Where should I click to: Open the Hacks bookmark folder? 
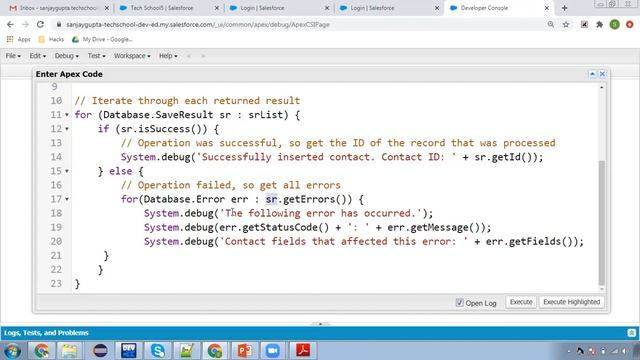[51, 40]
